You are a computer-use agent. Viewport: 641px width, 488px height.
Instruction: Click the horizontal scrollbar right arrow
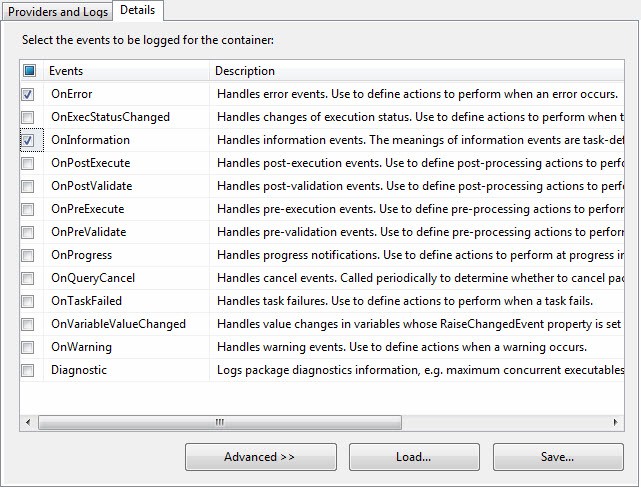613,423
